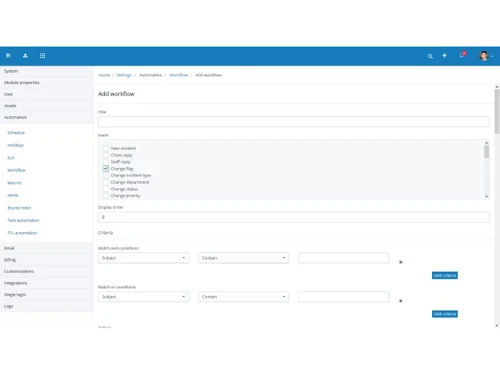
Task: Expand the User sidebar section
Action: pyautogui.click(x=46, y=94)
